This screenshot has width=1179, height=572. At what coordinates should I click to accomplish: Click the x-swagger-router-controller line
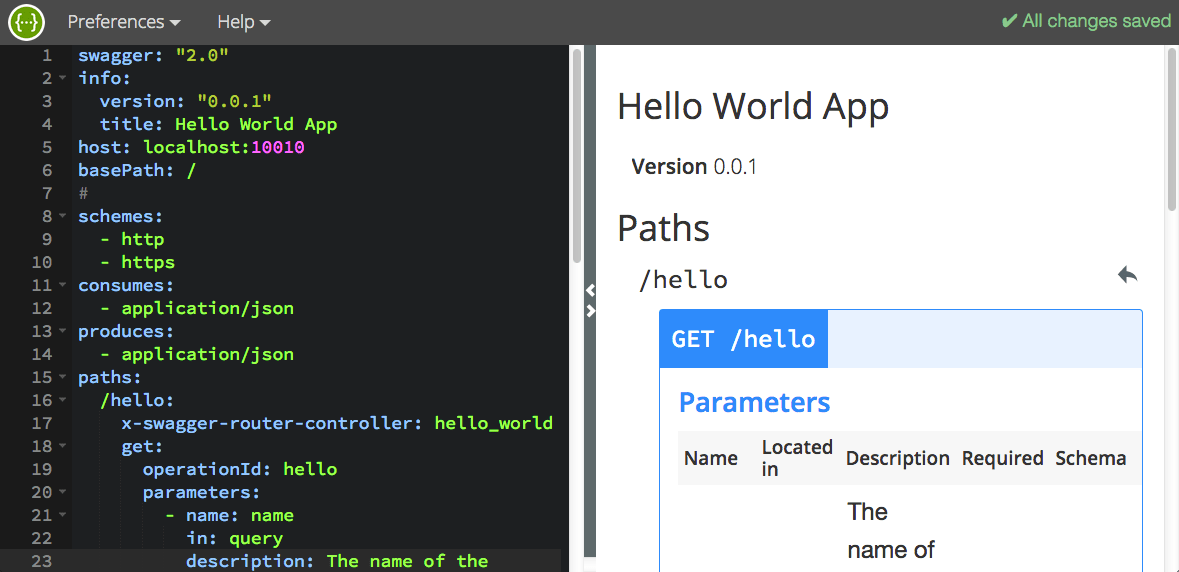337,423
